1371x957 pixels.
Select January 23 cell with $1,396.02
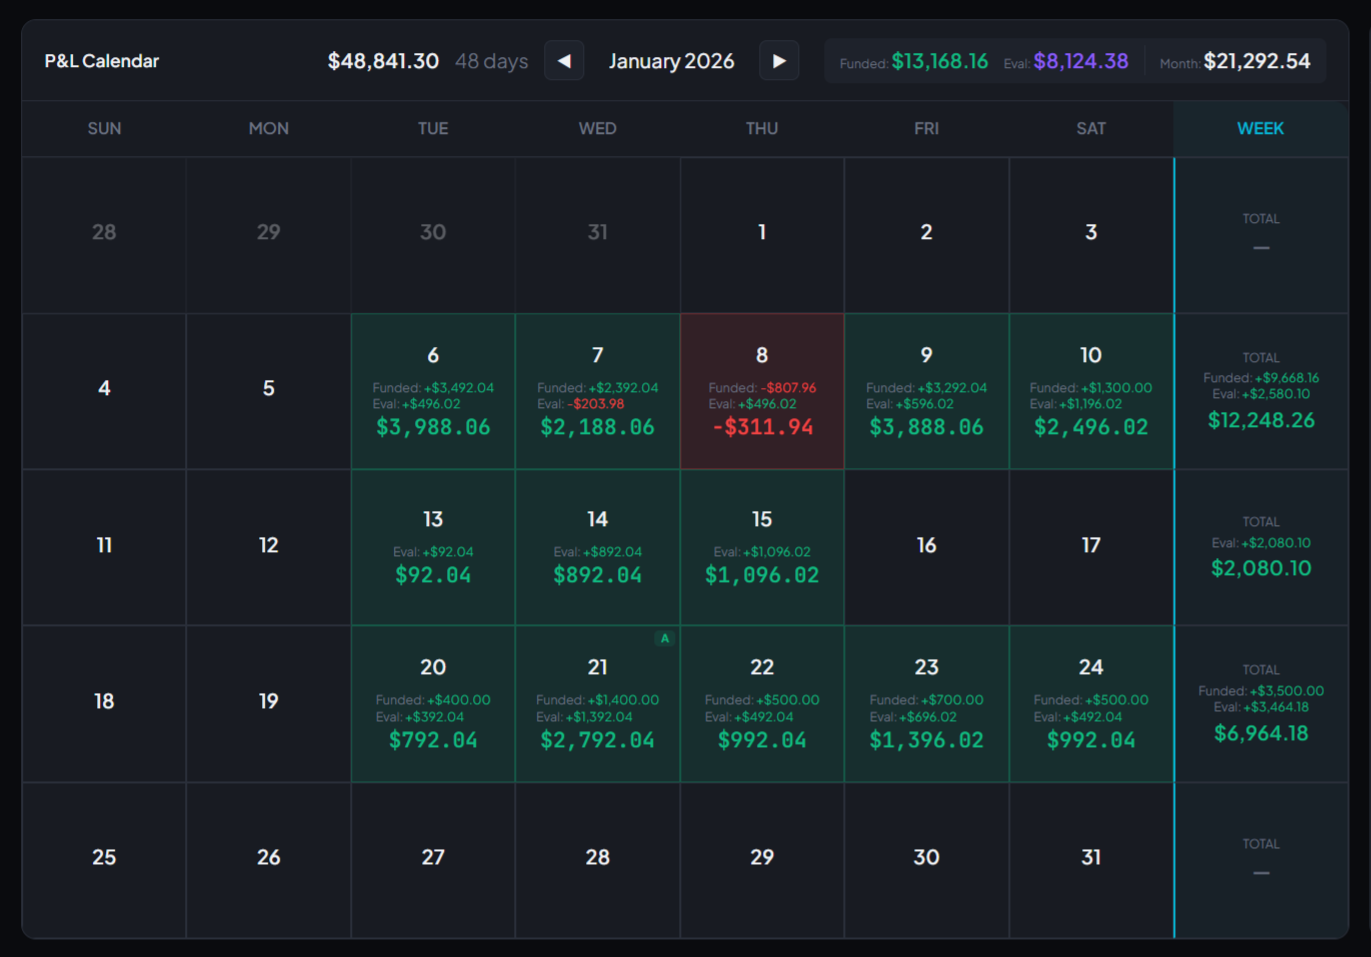pos(926,704)
